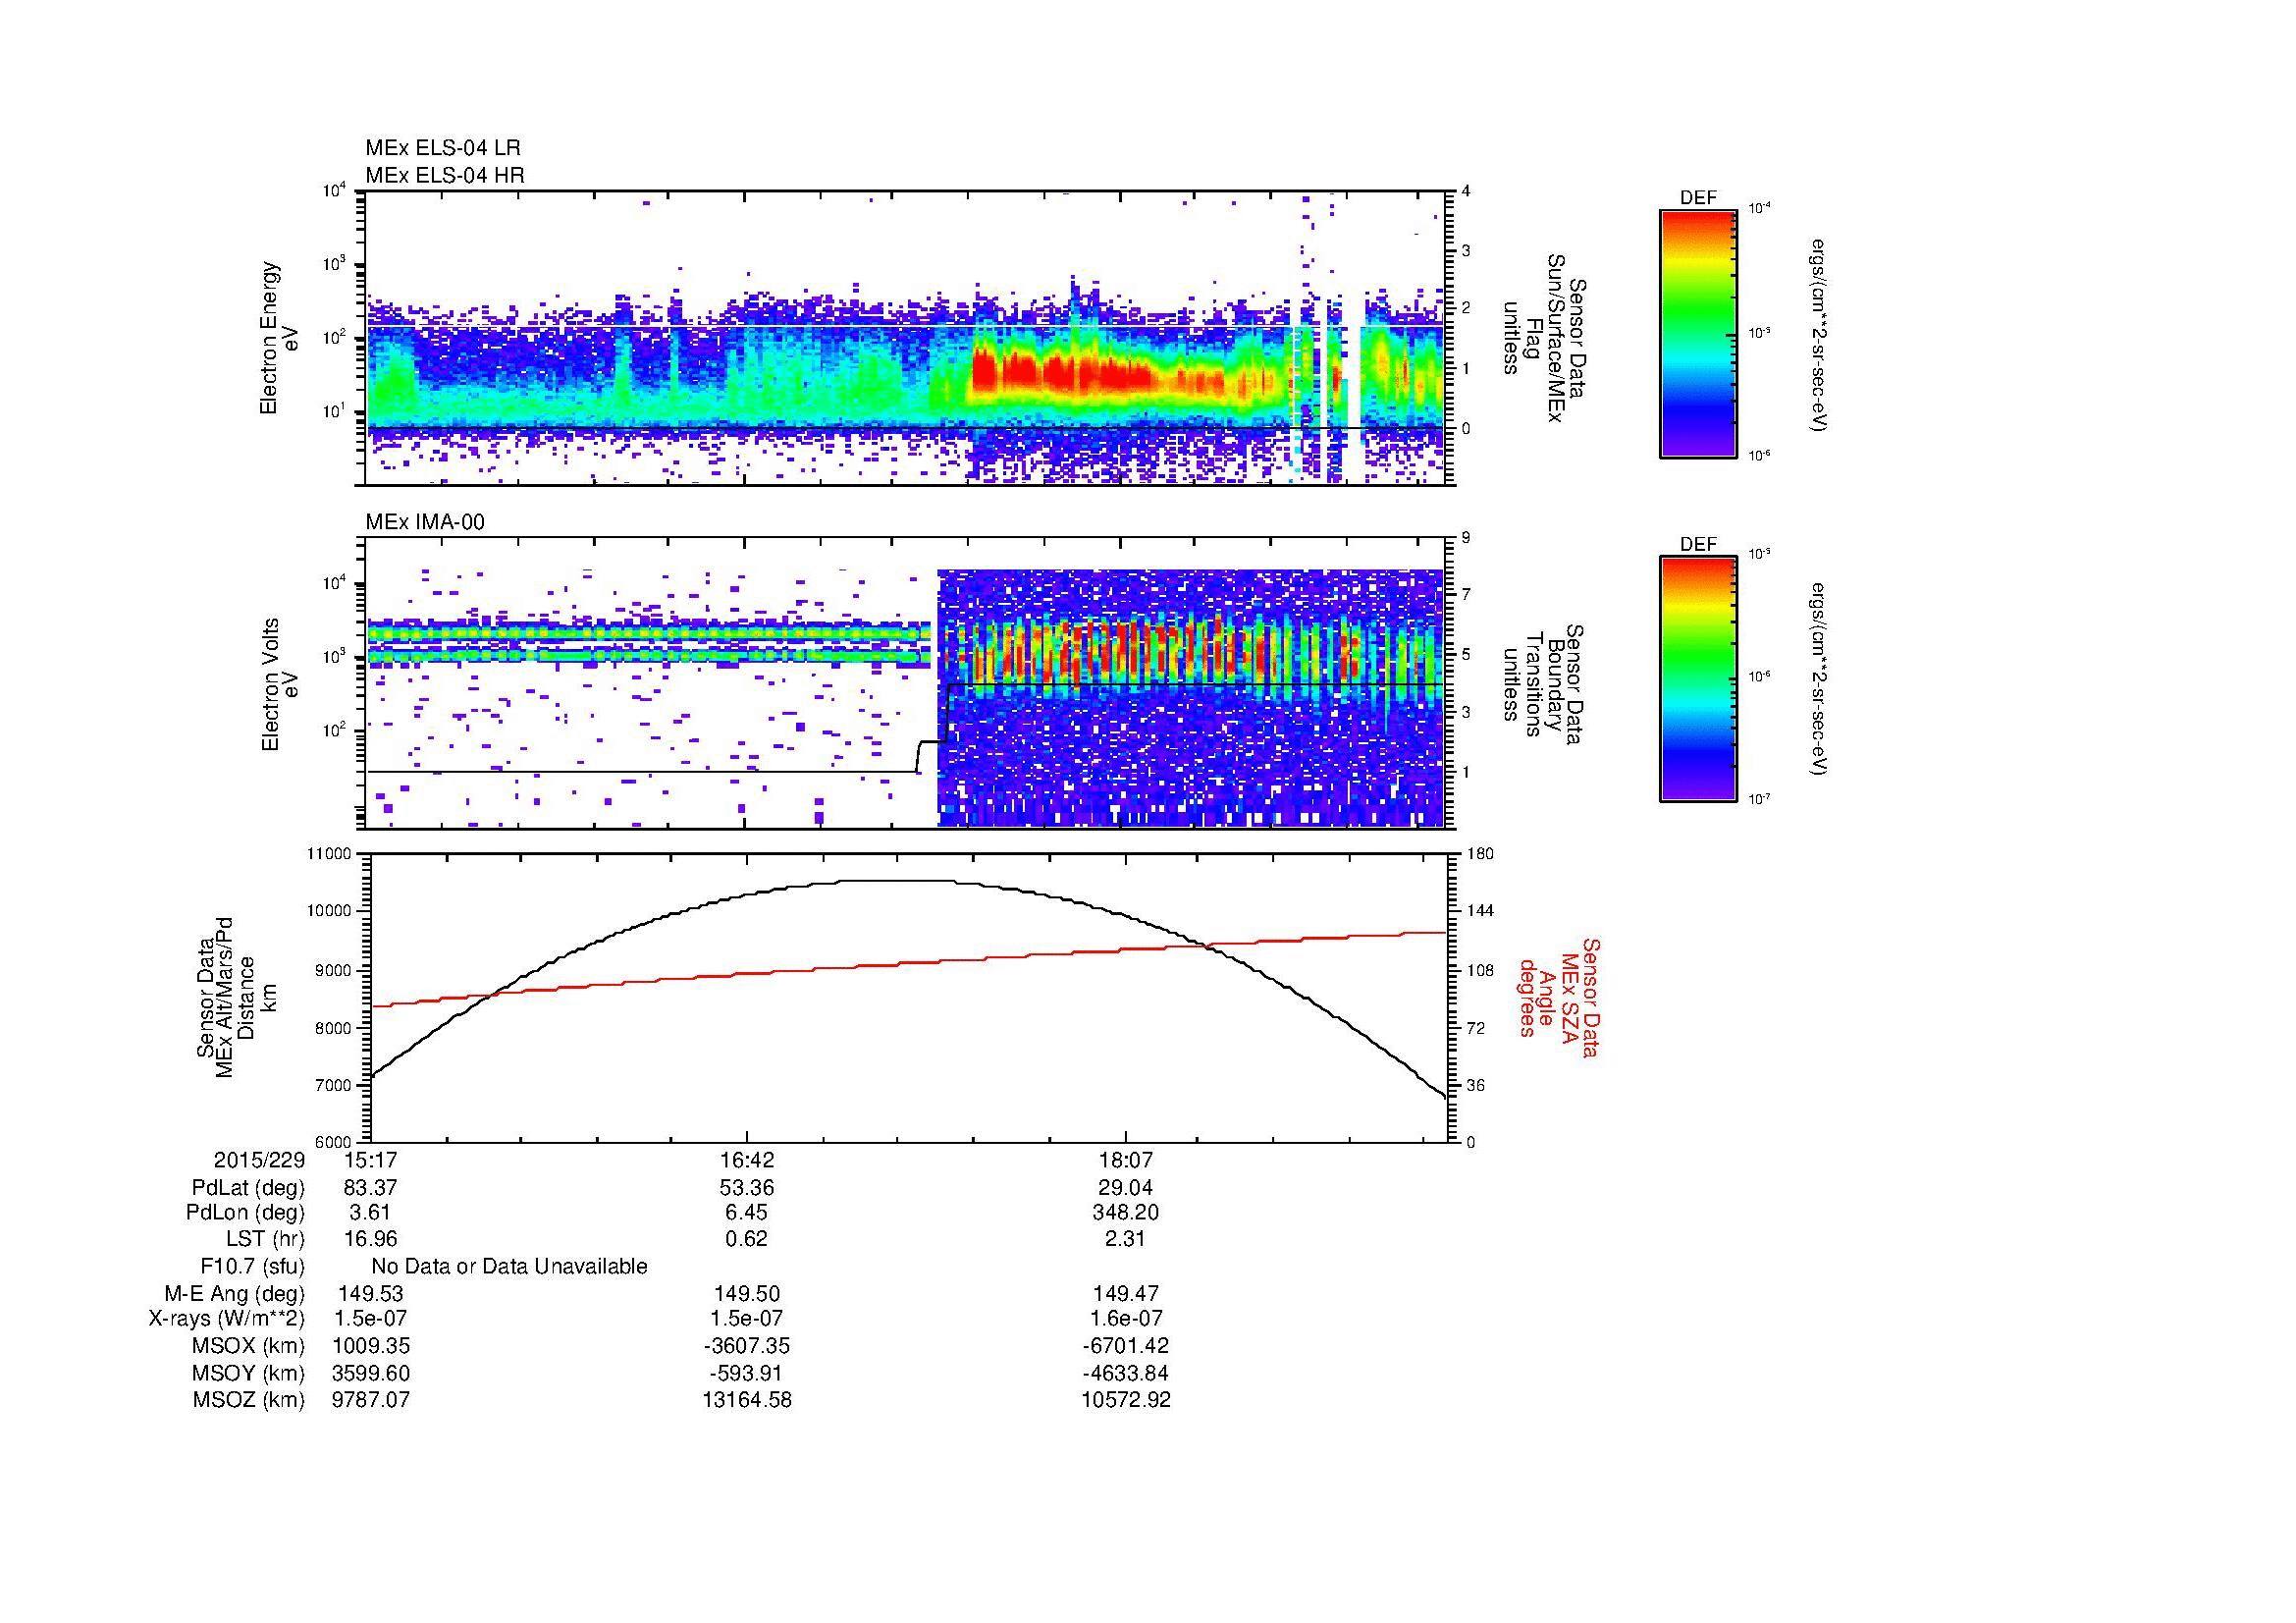Click the 18:07 time tick label
2296x1623 pixels.
pos(1126,1160)
